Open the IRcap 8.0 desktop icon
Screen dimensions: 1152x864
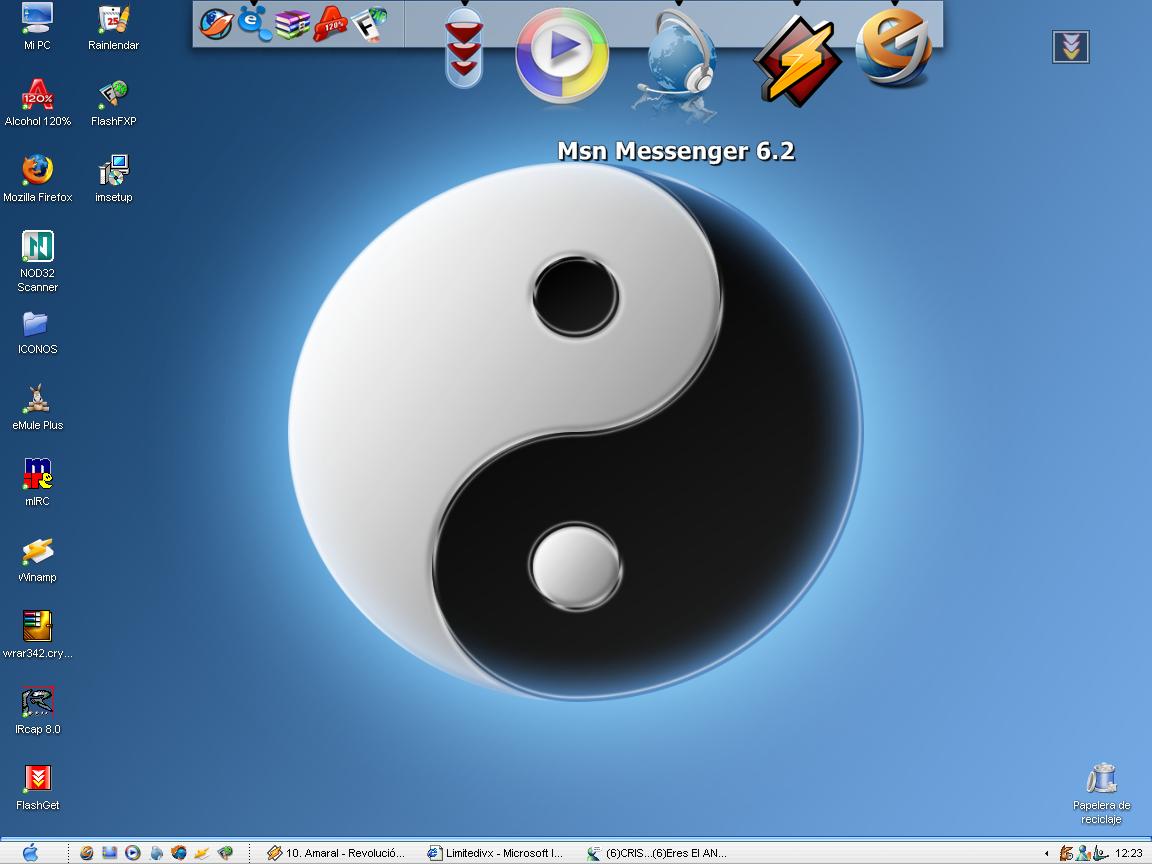[37, 711]
